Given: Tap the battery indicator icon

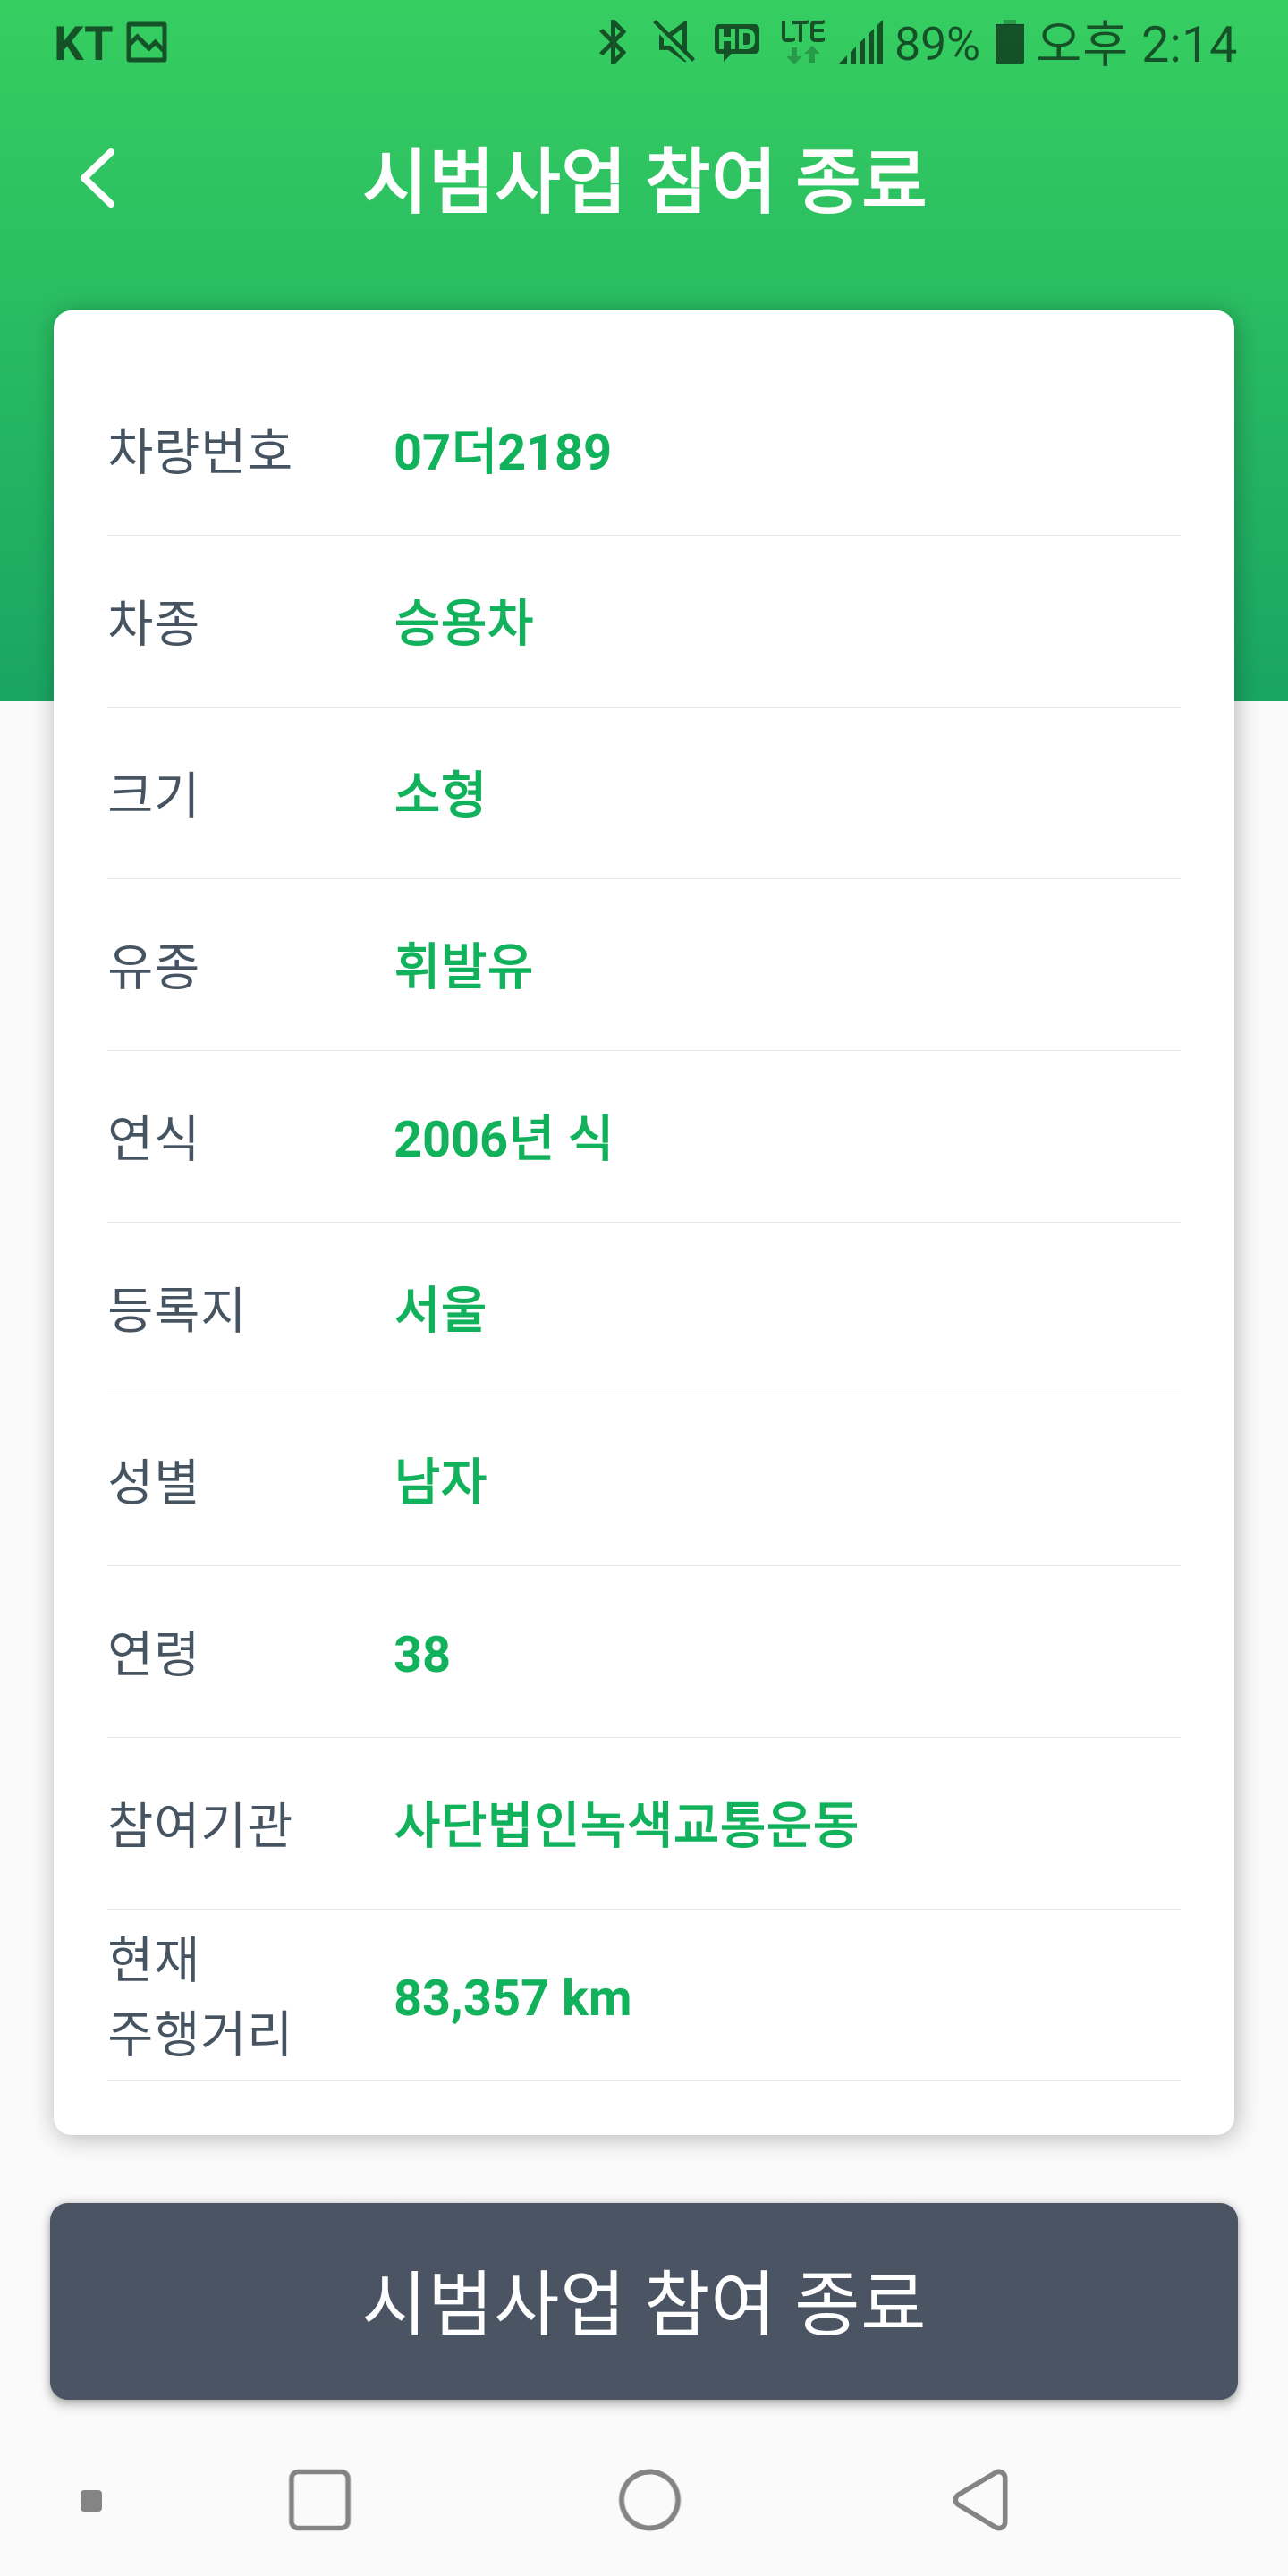Looking at the screenshot, I should pyautogui.click(x=1009, y=43).
